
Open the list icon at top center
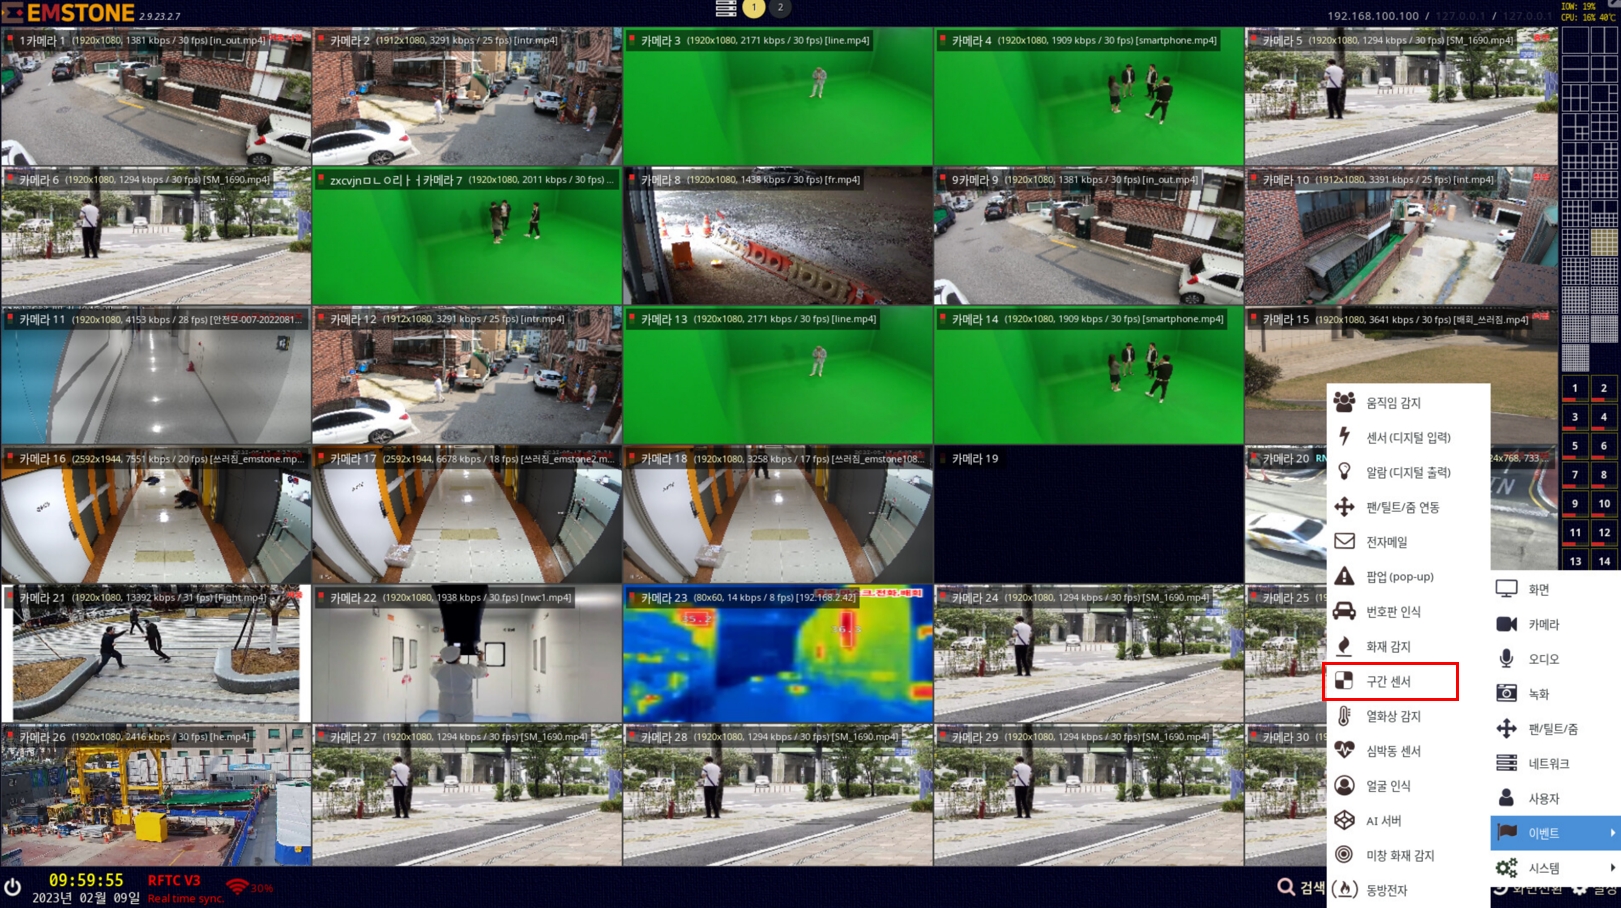726,8
